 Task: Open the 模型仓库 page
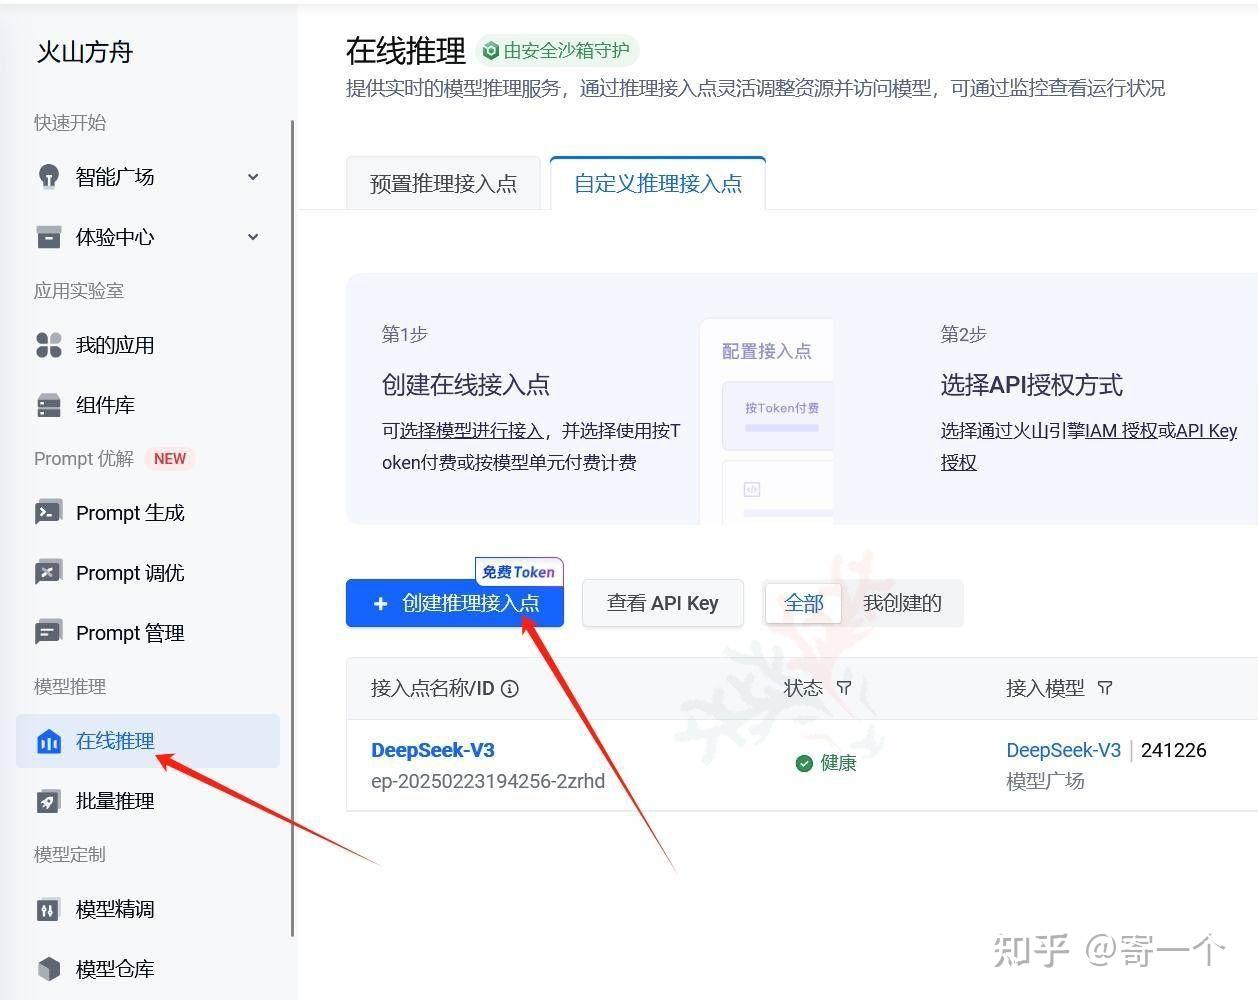113,968
